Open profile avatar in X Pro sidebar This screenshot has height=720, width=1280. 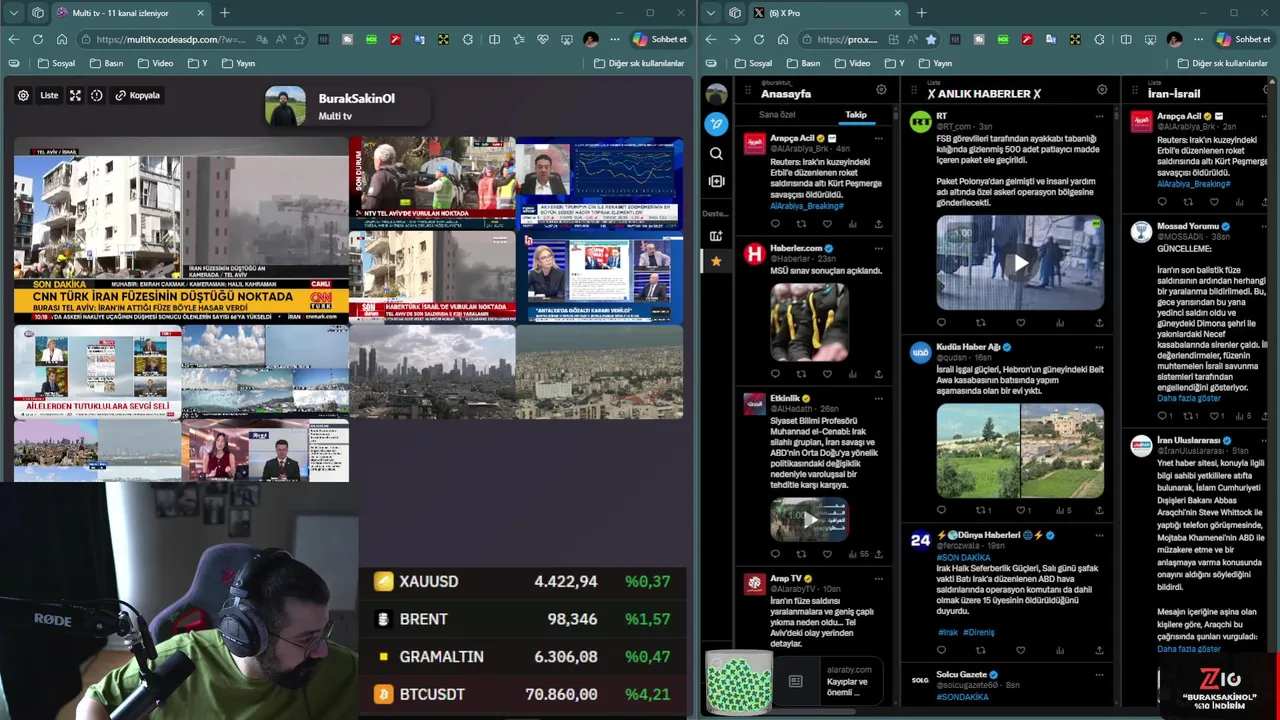point(716,94)
